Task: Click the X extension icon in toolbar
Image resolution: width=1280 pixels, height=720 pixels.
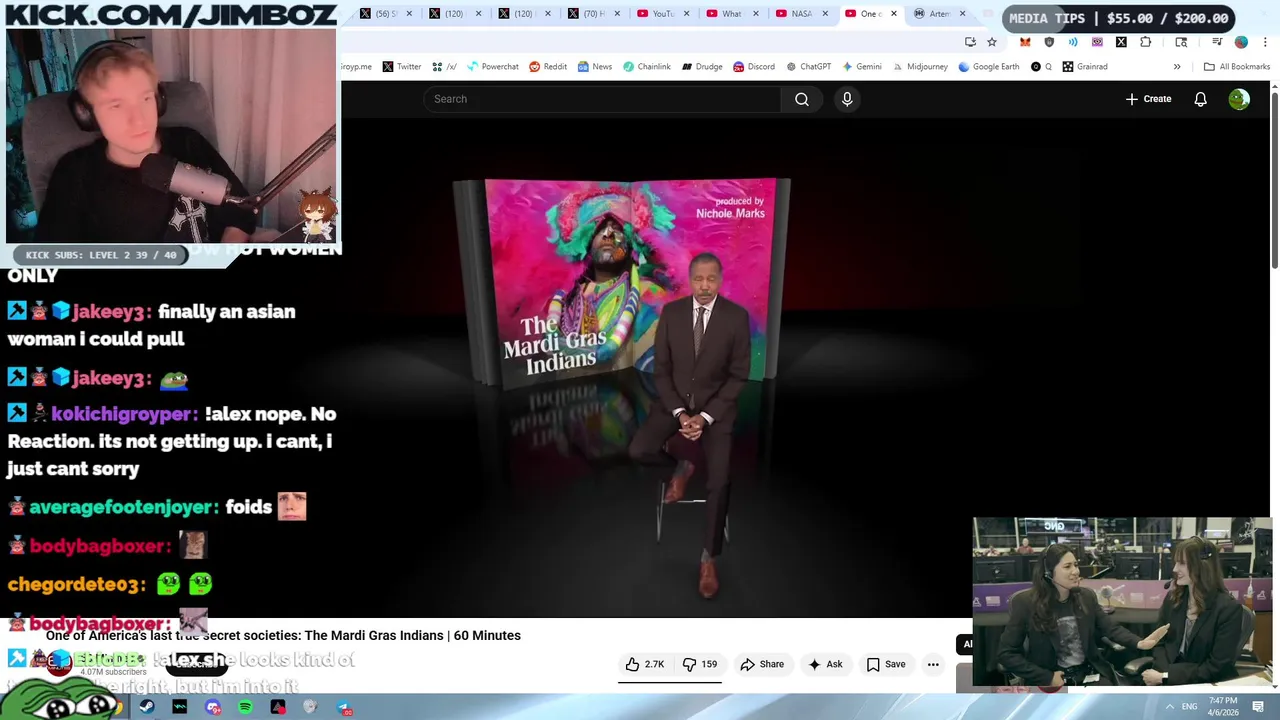Action: pyautogui.click(x=1121, y=42)
